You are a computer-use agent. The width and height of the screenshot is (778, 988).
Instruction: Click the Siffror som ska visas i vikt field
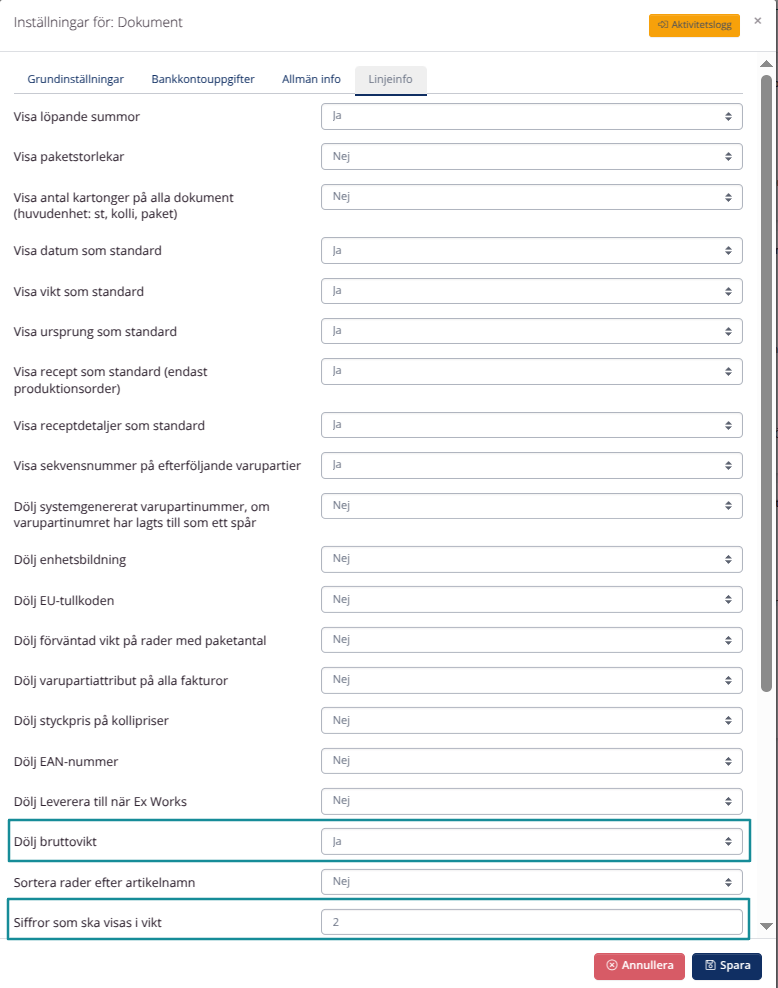[x=531, y=922]
